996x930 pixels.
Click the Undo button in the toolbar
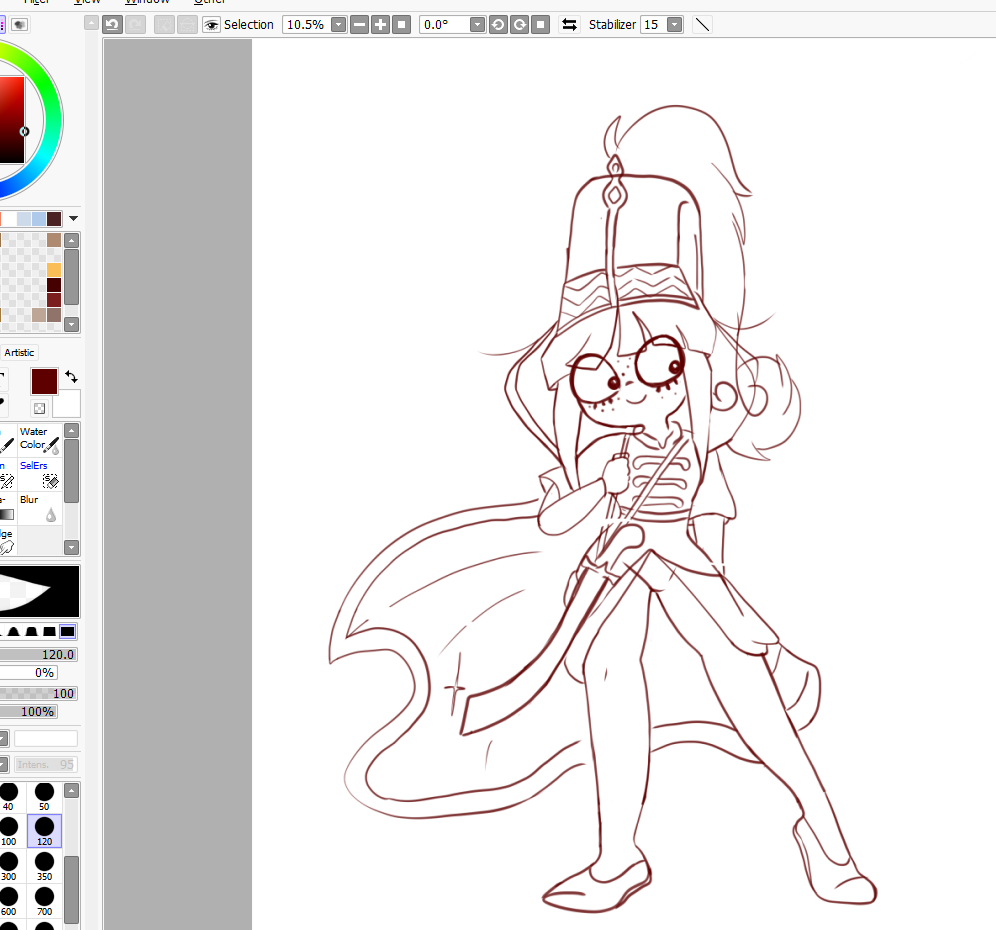point(113,24)
